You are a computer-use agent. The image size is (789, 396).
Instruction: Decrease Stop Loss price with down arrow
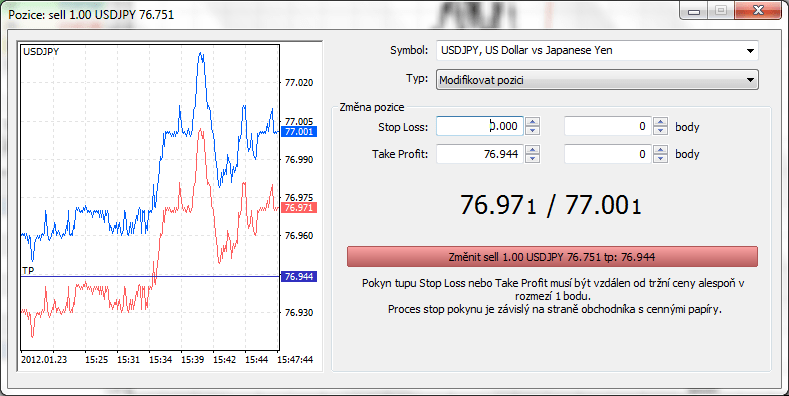tap(532, 131)
